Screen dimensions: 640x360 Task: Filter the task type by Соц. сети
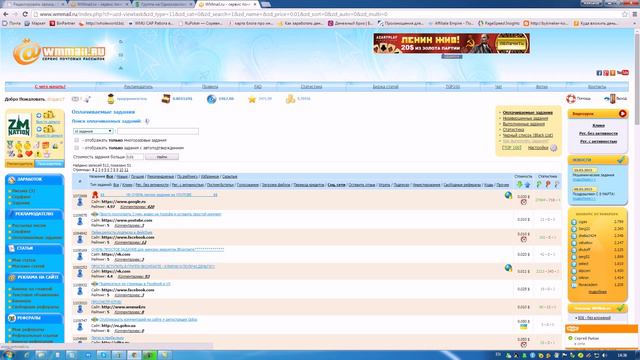click(x=336, y=185)
